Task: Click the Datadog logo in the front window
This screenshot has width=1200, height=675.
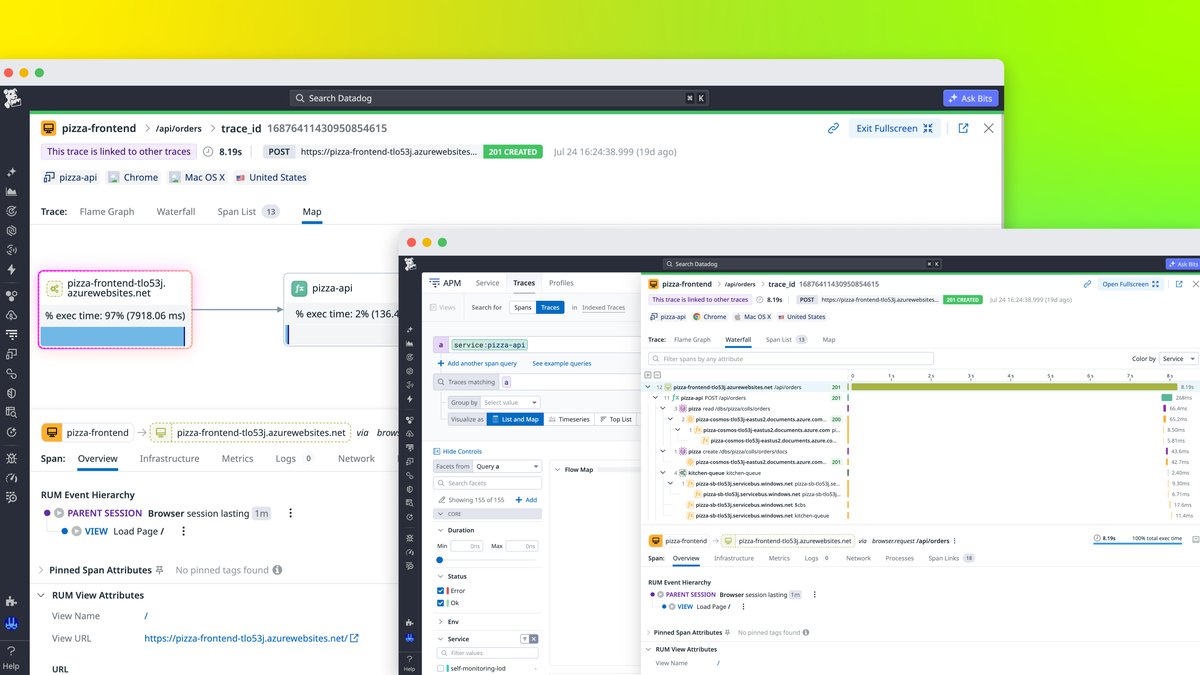Action: point(410,264)
